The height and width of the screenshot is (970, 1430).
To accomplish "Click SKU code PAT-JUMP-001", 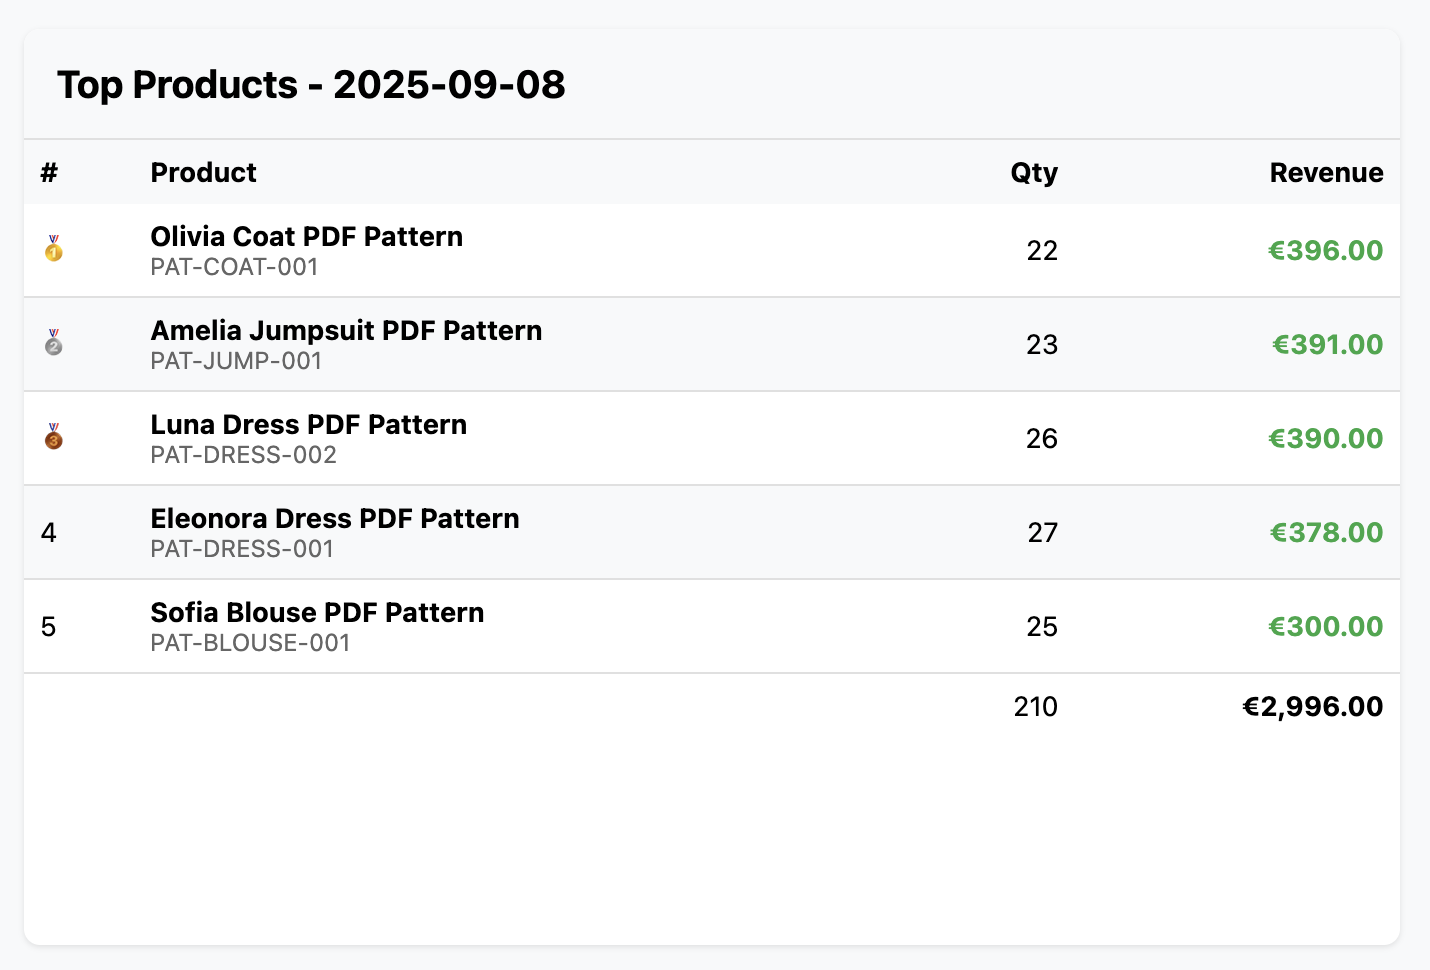I will coord(236,362).
